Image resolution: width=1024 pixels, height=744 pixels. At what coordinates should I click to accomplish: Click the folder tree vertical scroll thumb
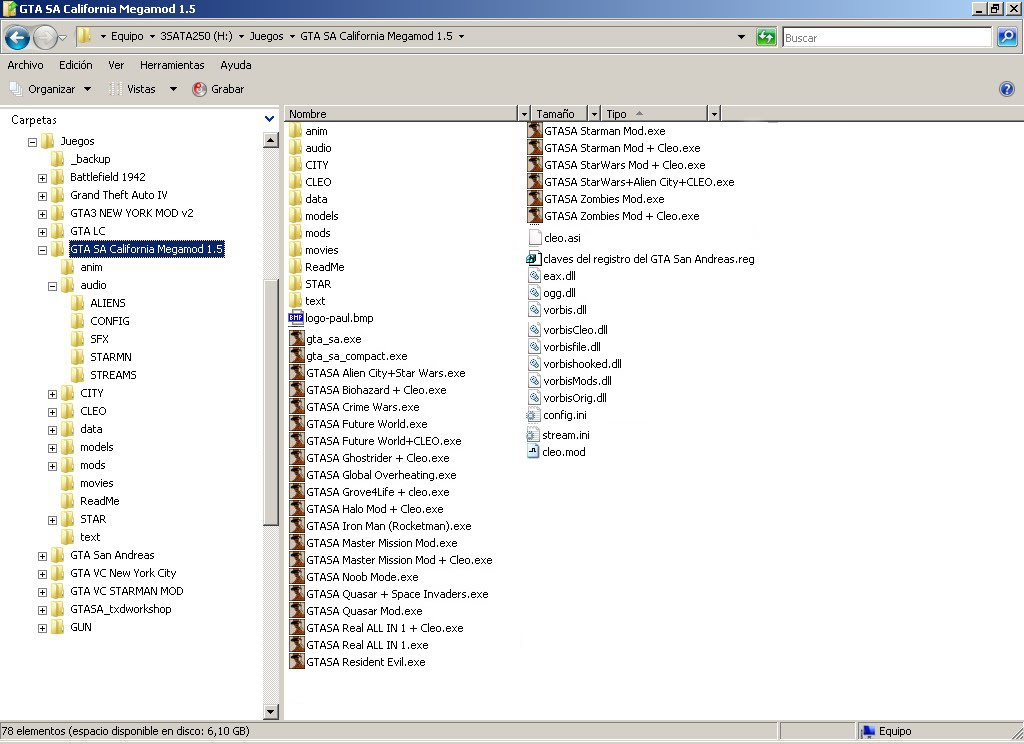270,402
